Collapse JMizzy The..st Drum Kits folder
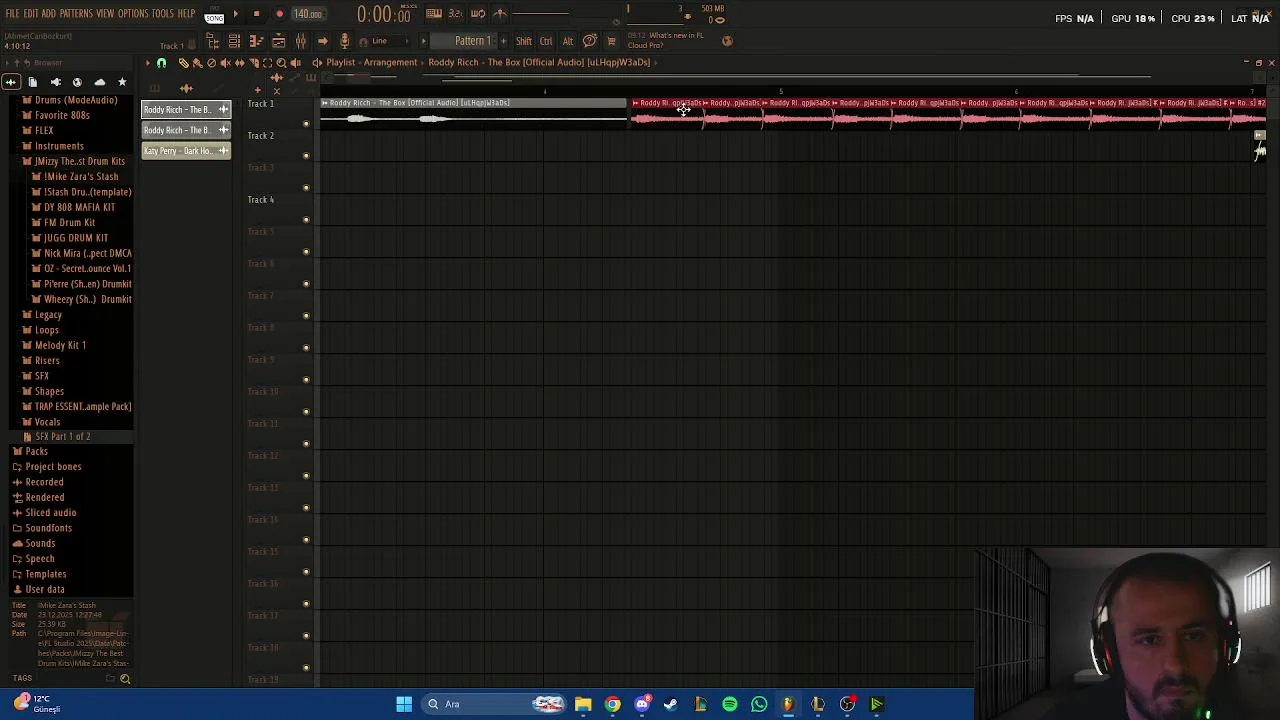 [79, 161]
